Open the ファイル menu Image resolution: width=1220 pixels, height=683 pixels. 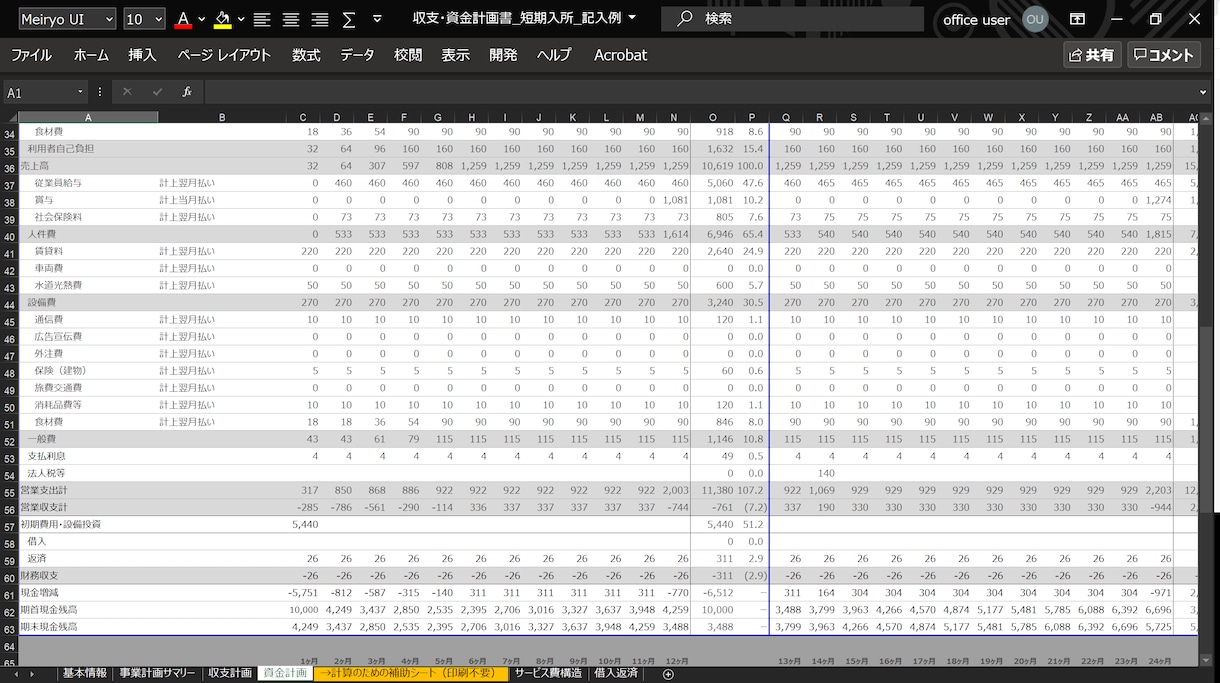click(x=31, y=55)
